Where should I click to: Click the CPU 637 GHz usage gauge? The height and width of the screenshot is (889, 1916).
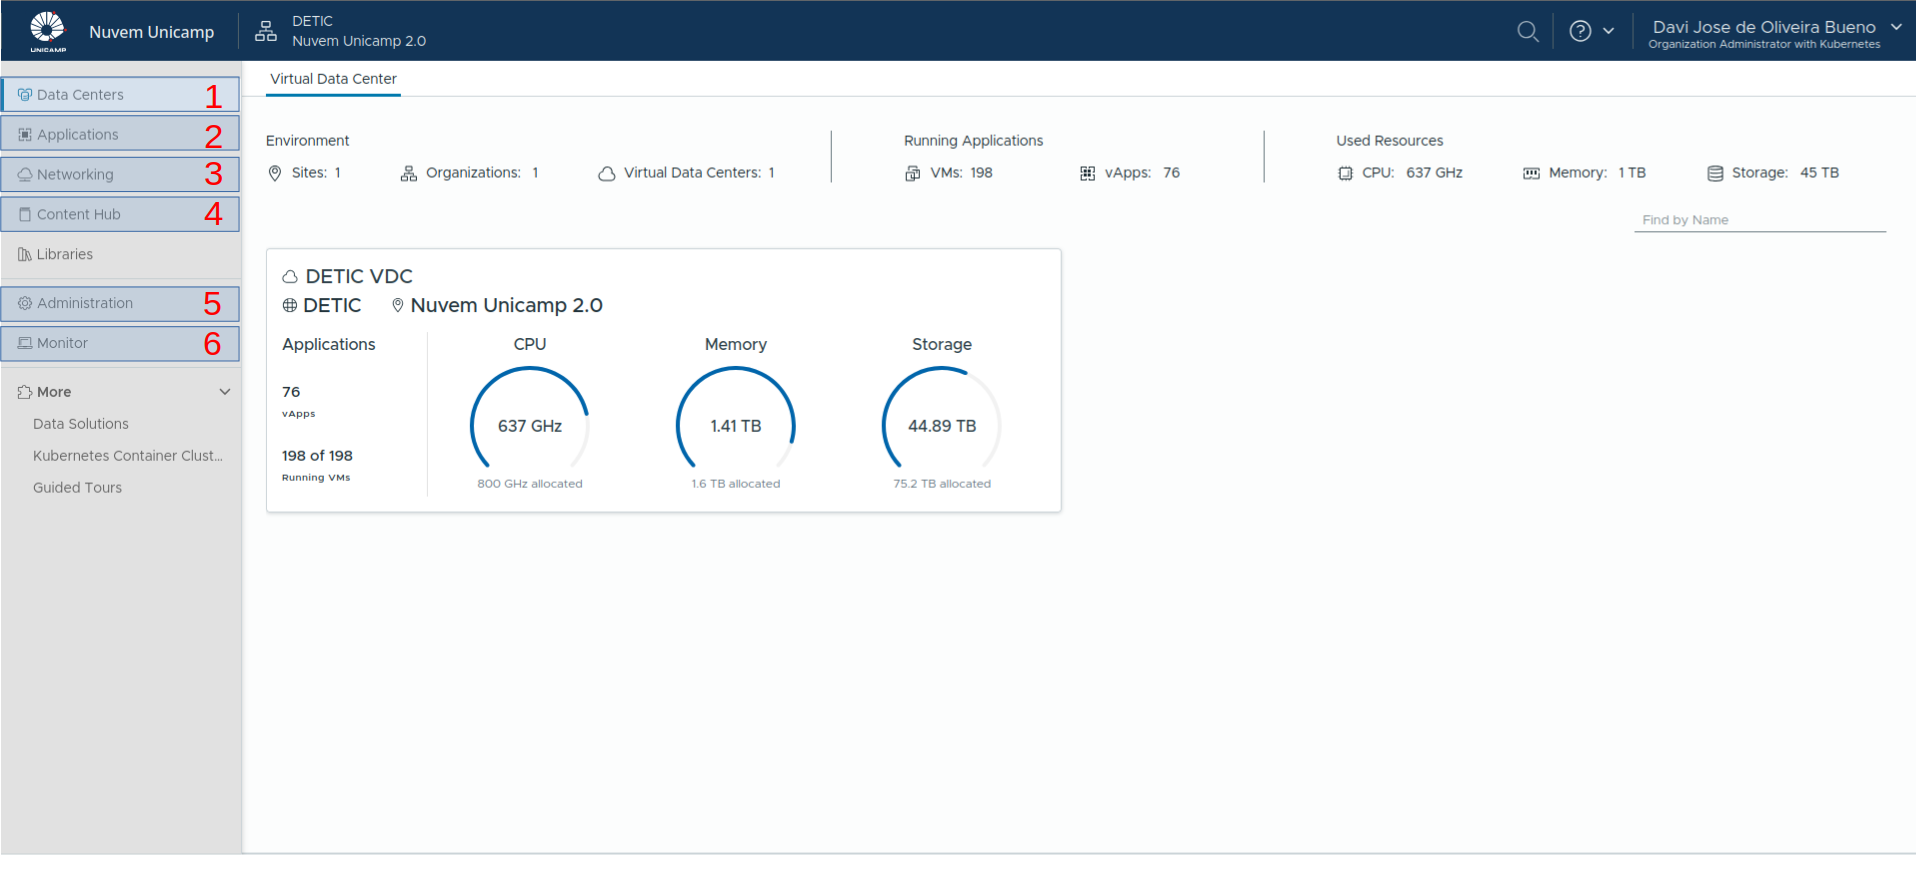click(x=530, y=425)
